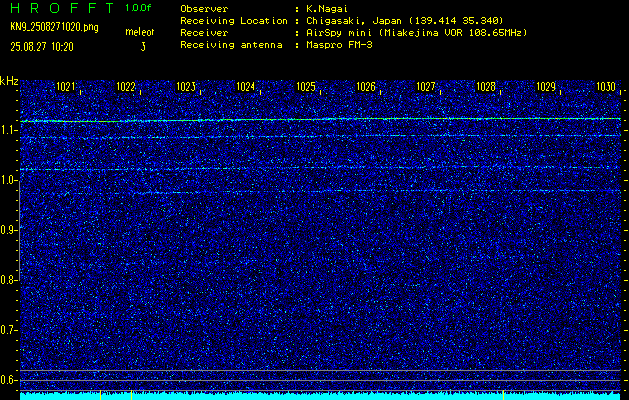The height and width of the screenshot is (400, 629).
Task: Click the 1.0 frequency axis label
Action: [7, 181]
